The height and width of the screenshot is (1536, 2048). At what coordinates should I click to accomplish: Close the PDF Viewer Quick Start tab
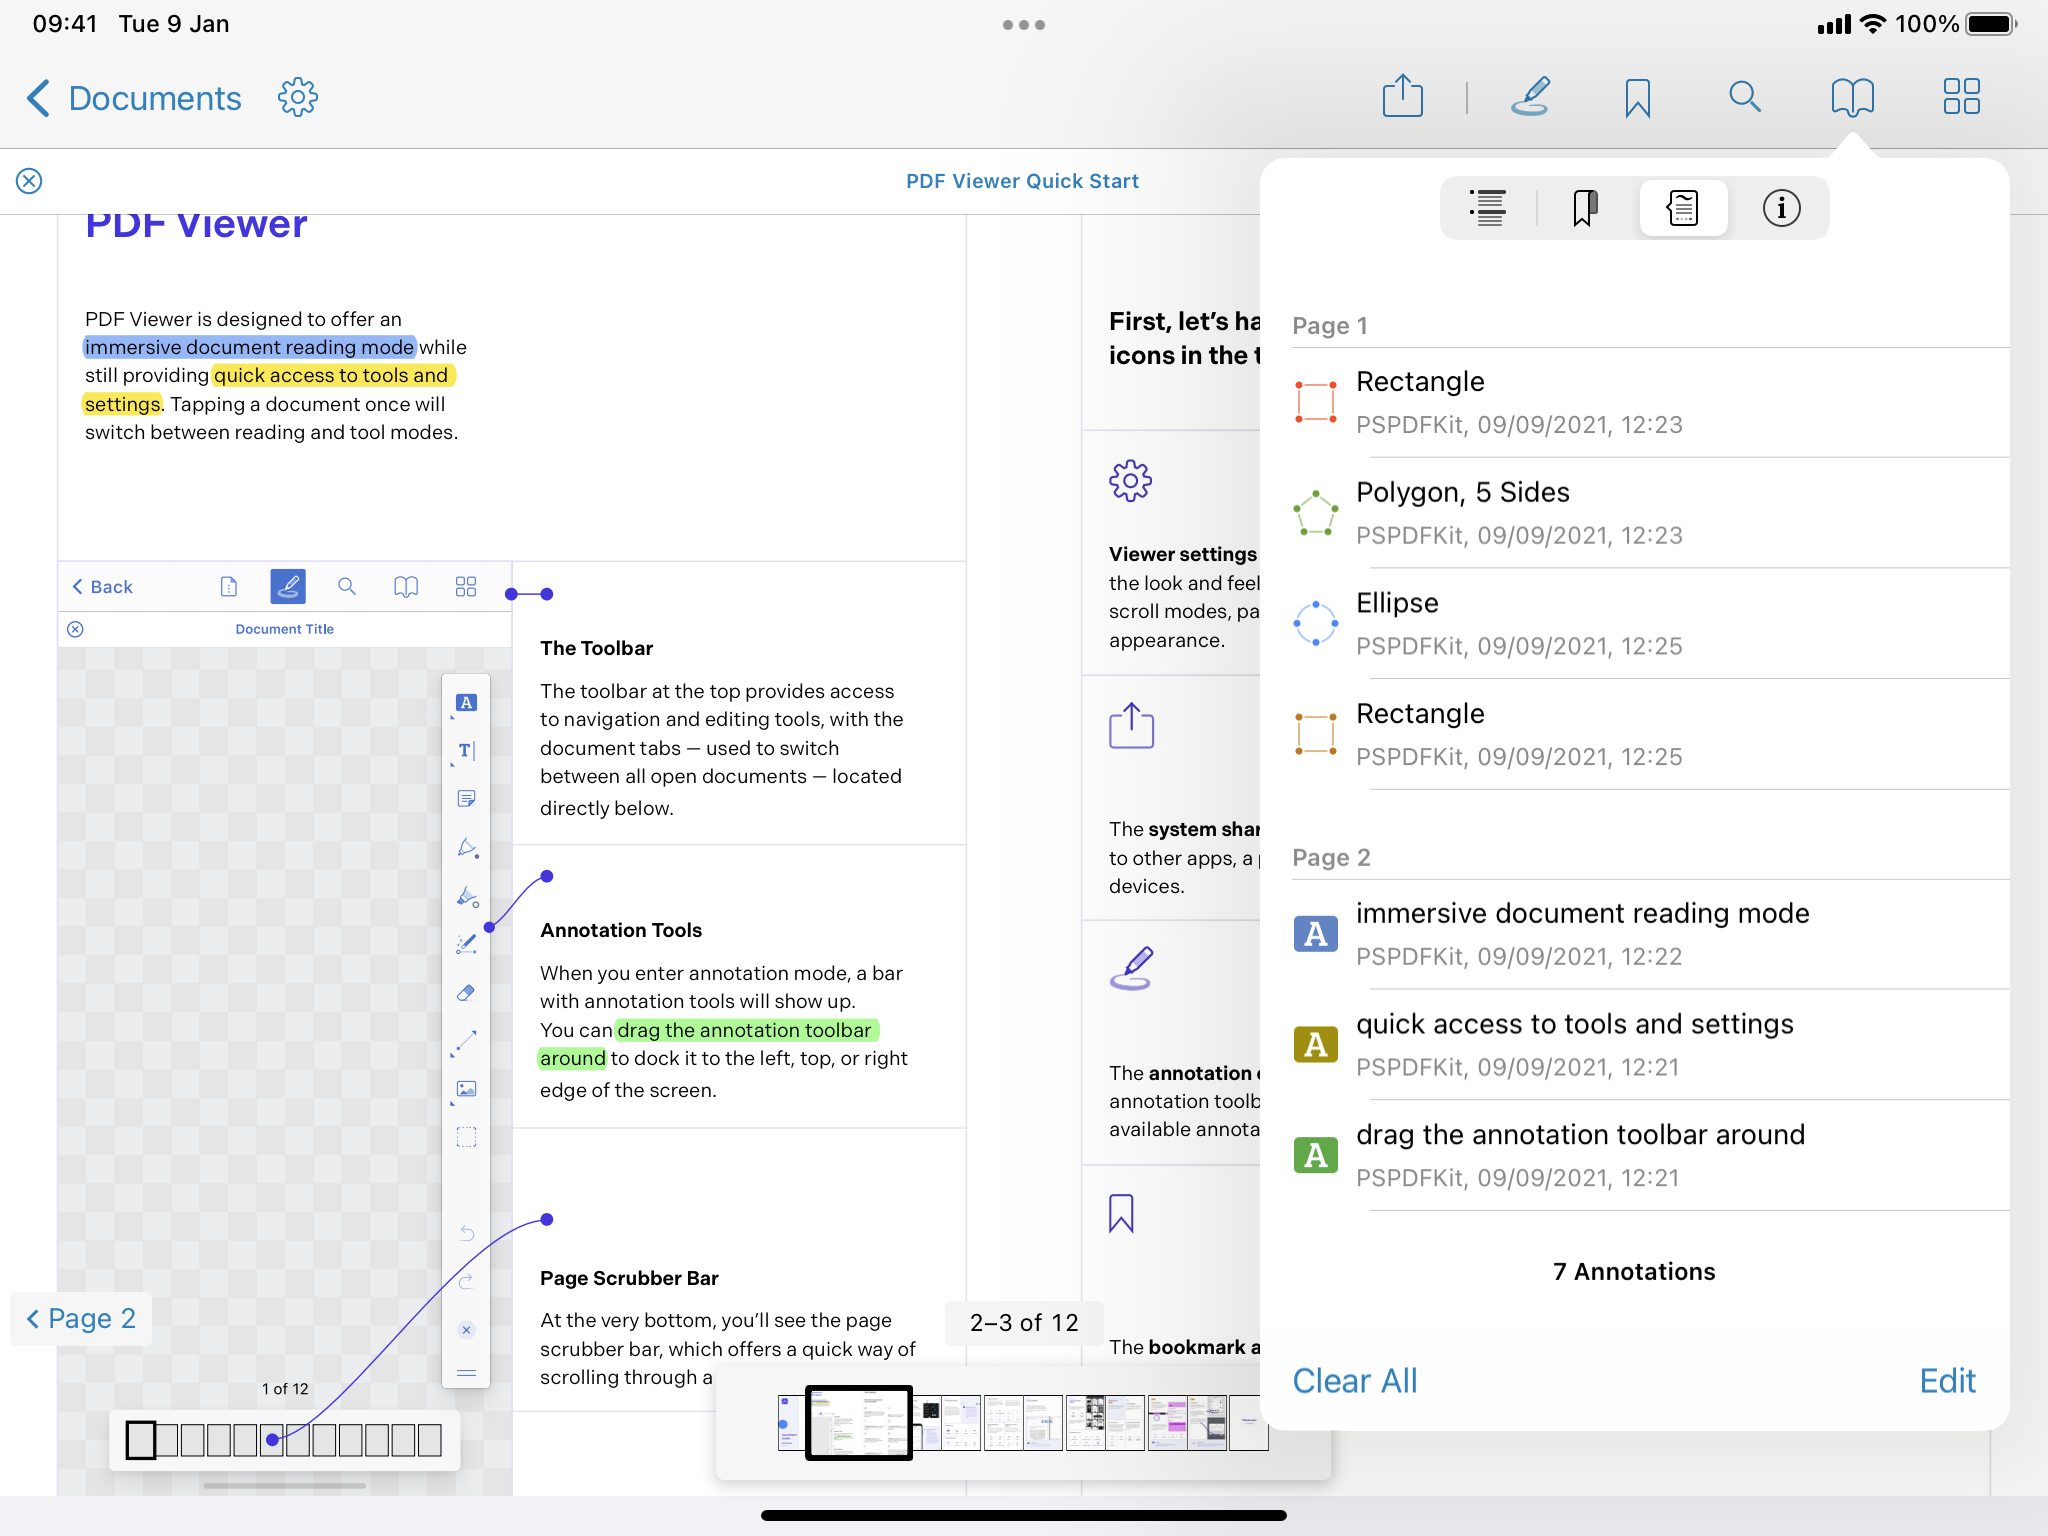(29, 181)
